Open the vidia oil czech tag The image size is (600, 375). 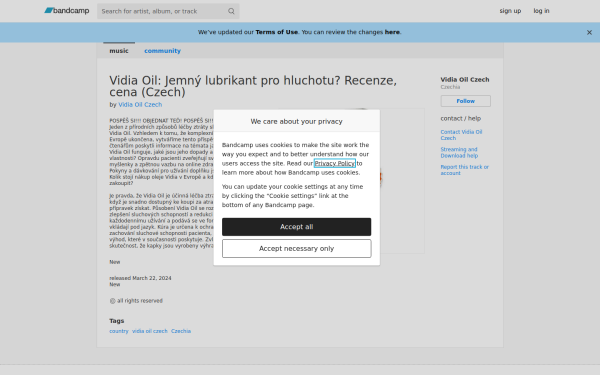coord(150,331)
